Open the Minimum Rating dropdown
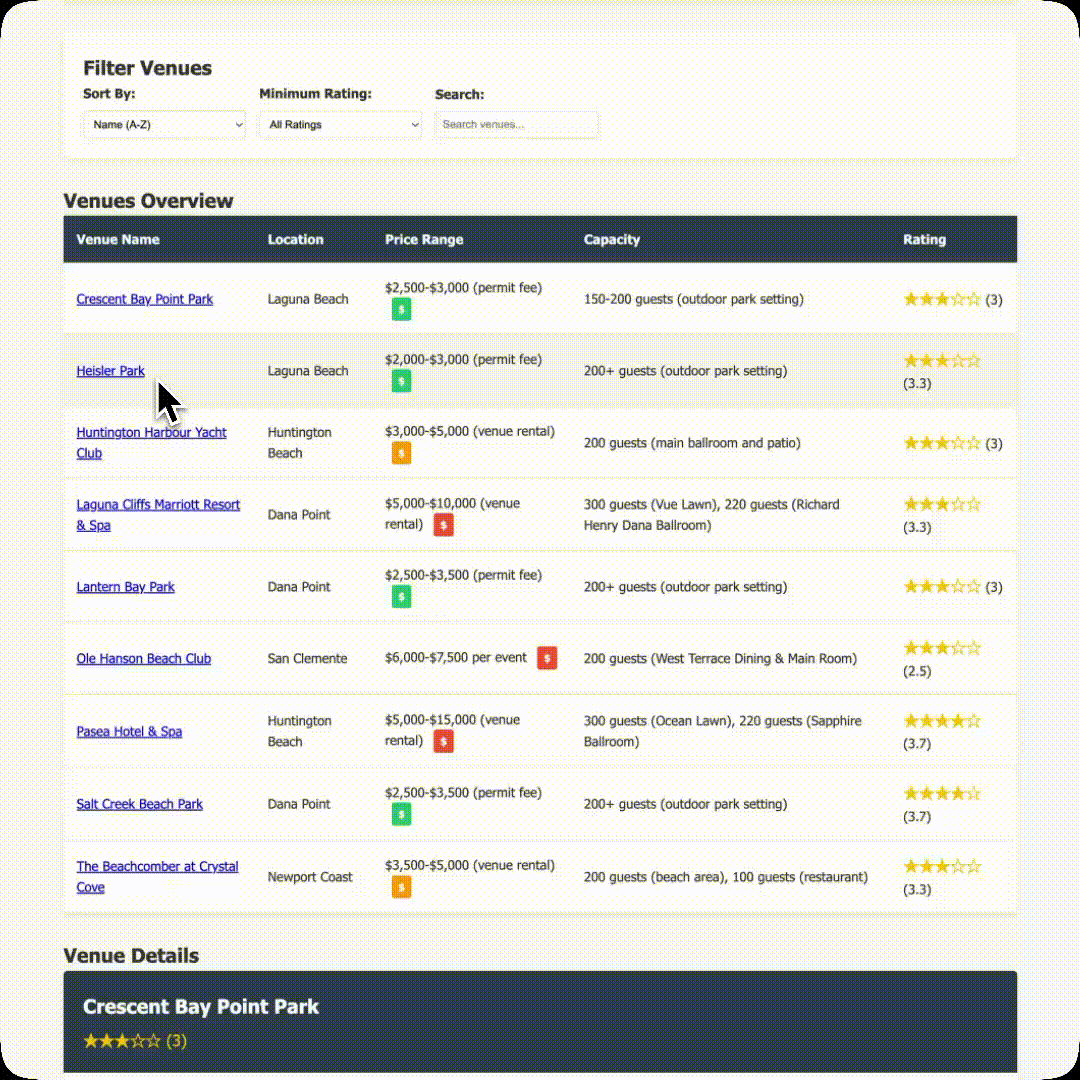This screenshot has height=1080, width=1080. coord(340,125)
